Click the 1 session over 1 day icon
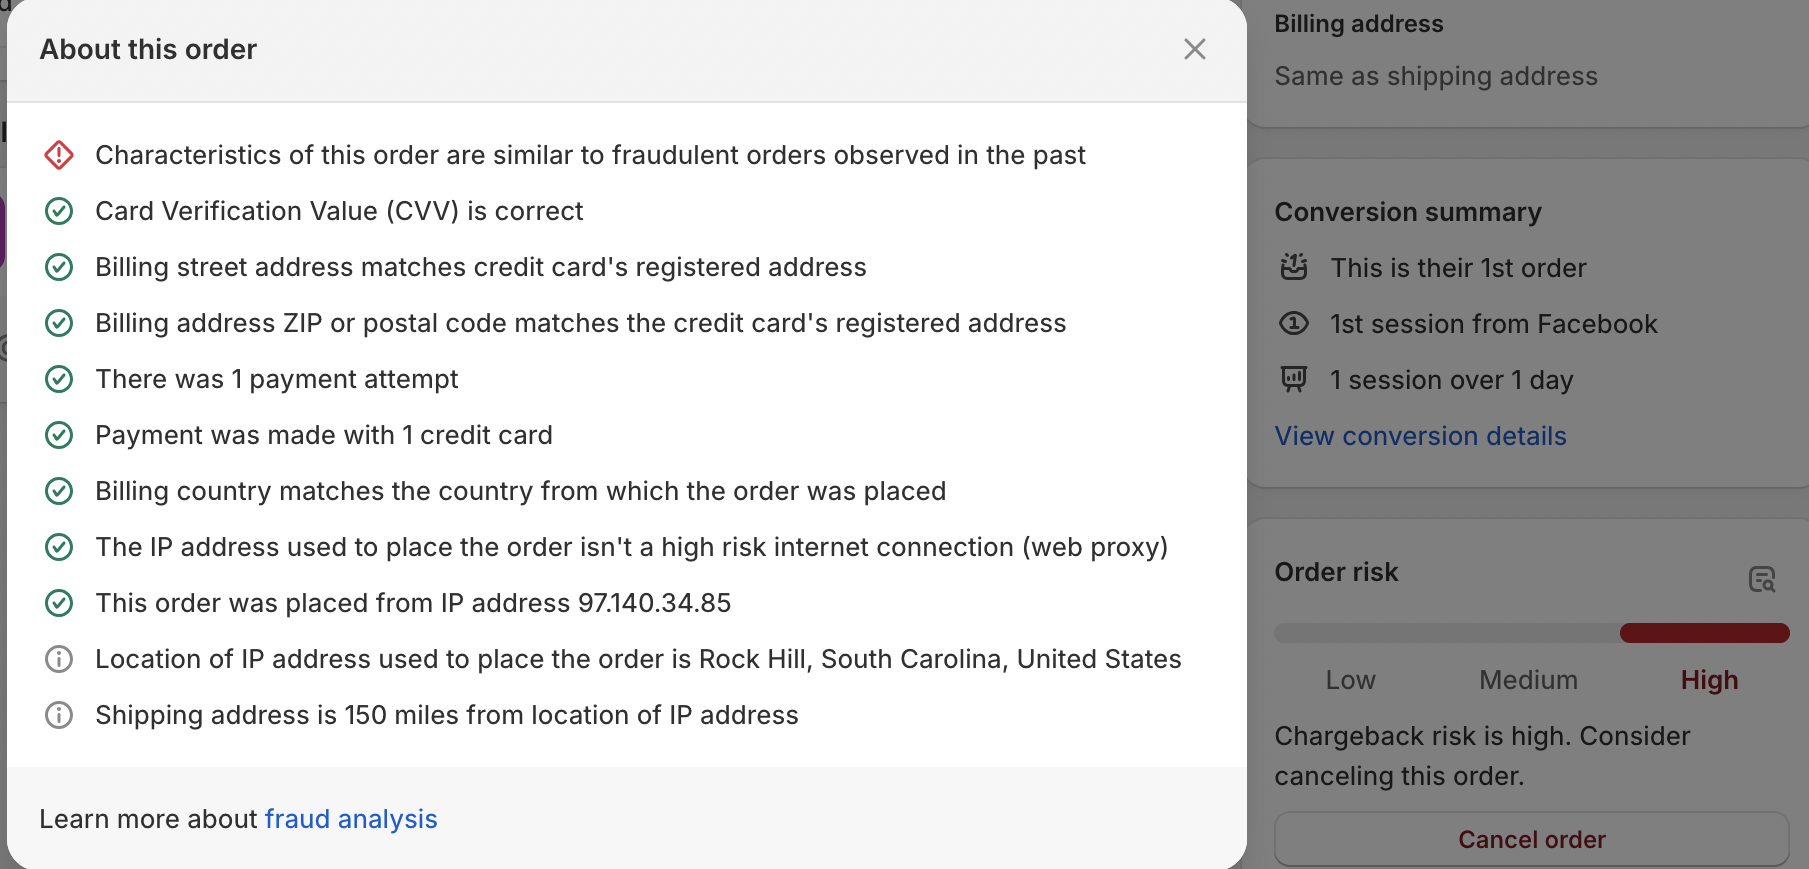Screen dimensions: 1809x869 (1294, 379)
